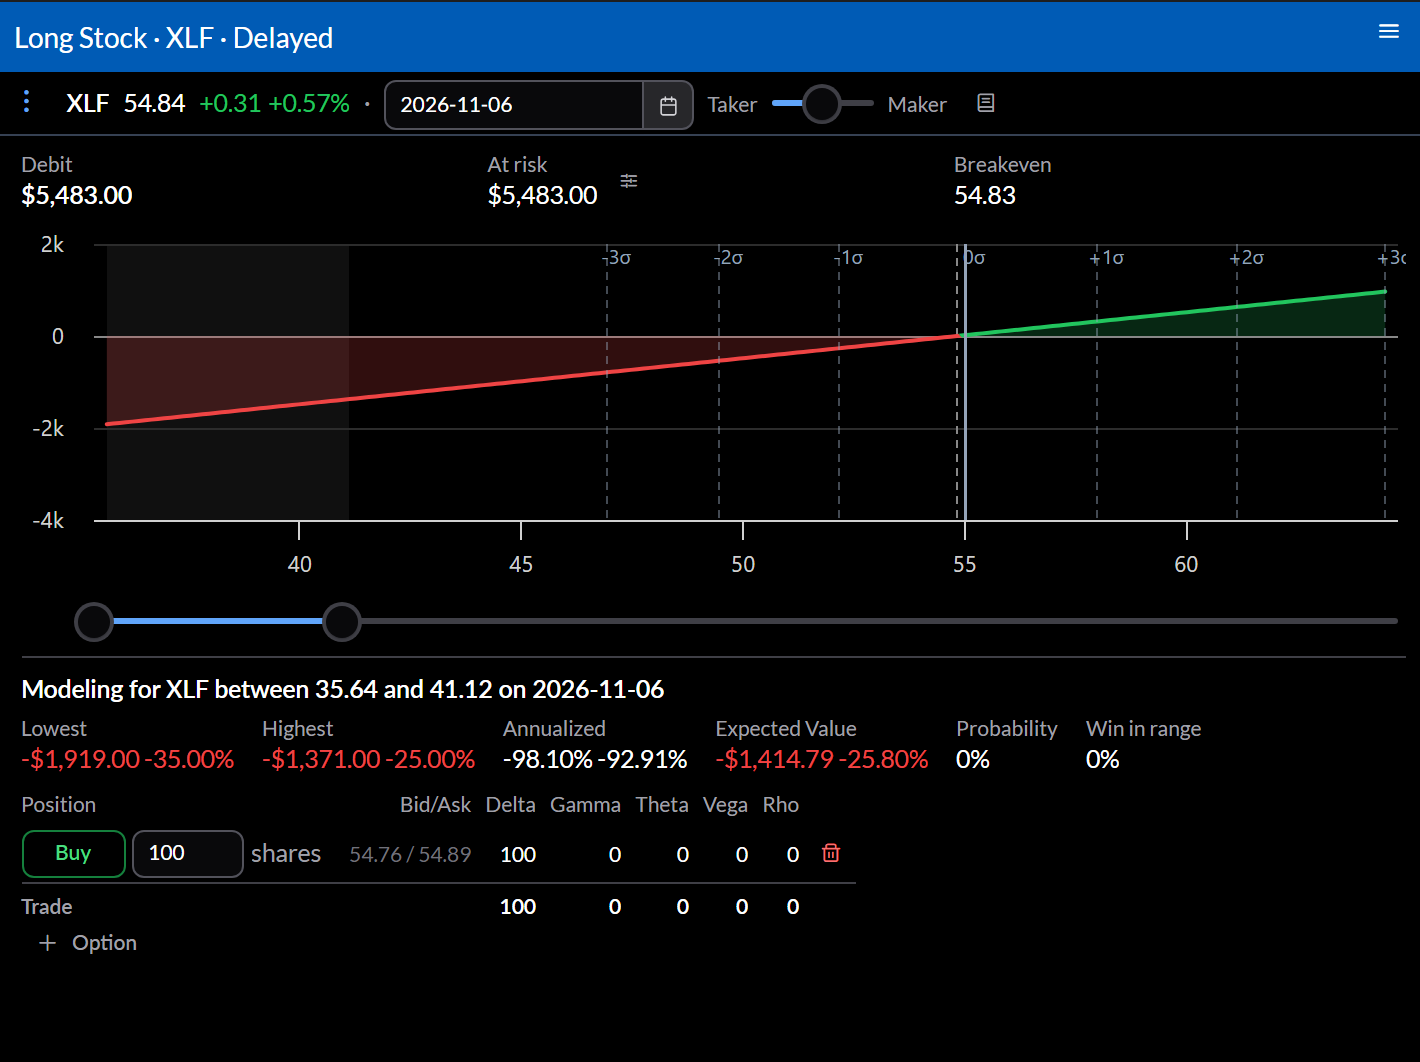
Task: Click the At risk label
Action: click(517, 165)
